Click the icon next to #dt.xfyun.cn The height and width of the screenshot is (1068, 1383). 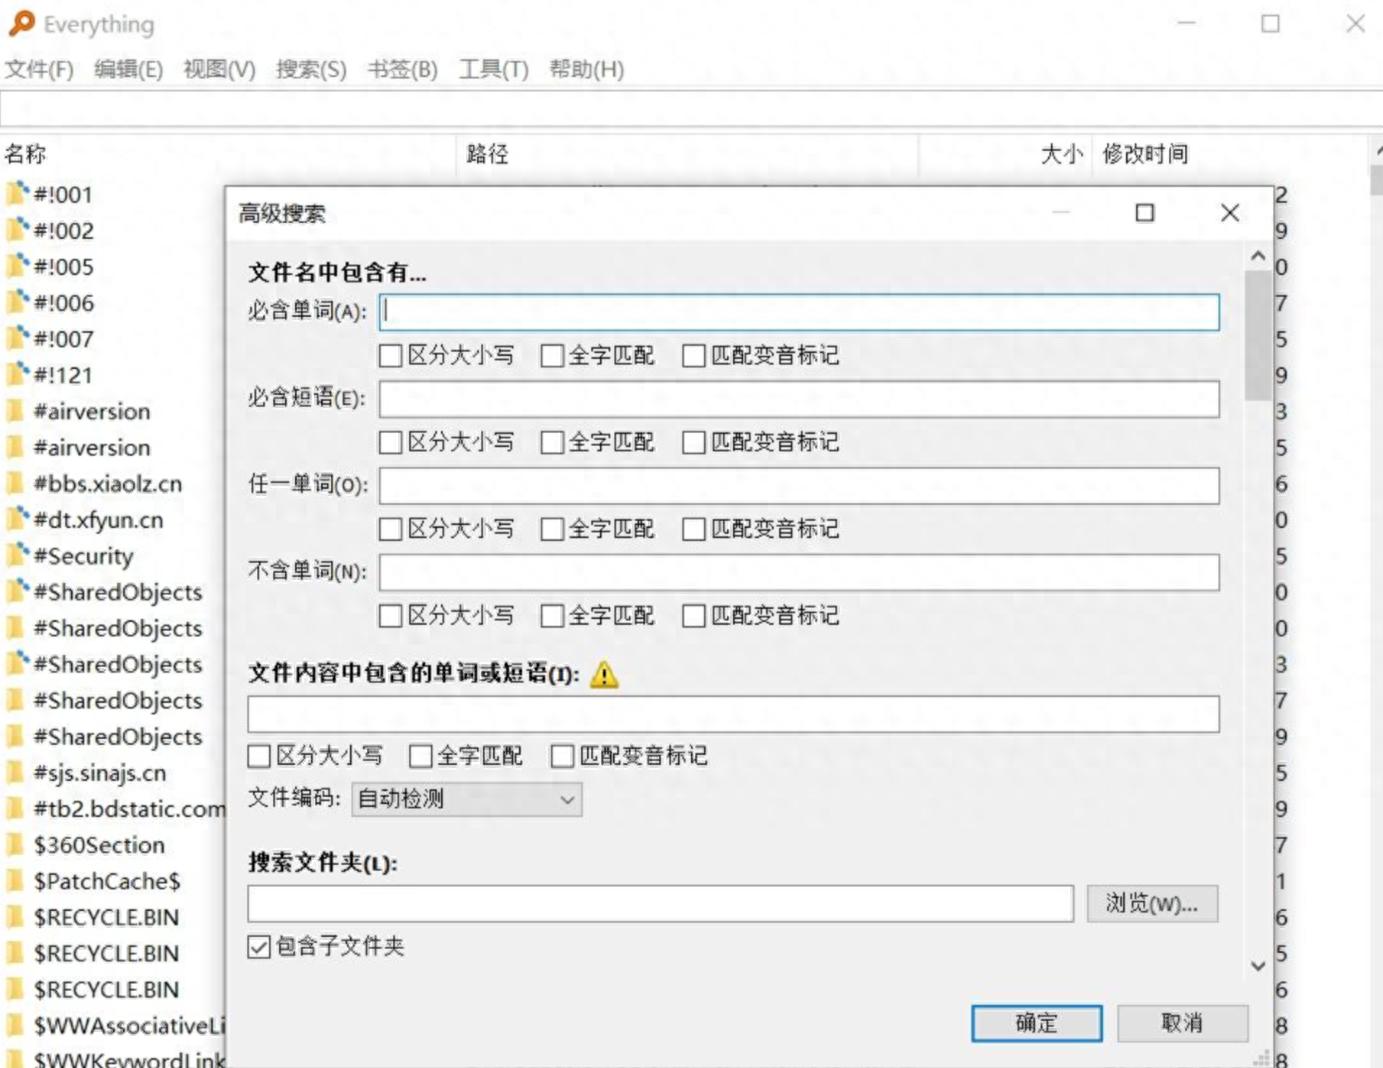click(x=17, y=520)
